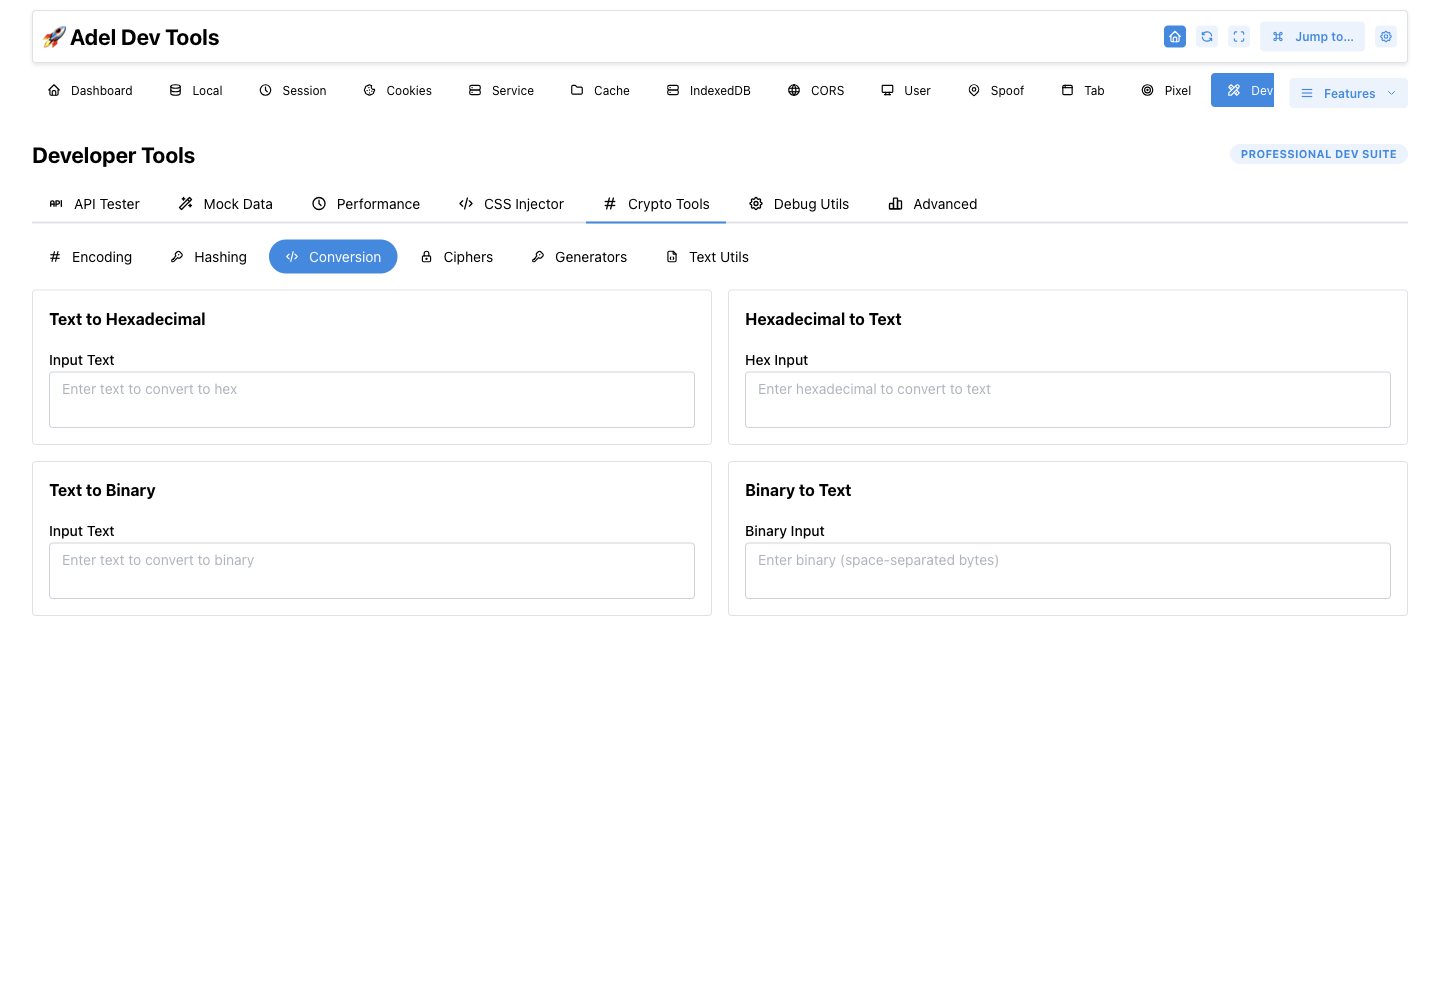
Task: Click the IndexedDB database icon
Action: coord(673,90)
